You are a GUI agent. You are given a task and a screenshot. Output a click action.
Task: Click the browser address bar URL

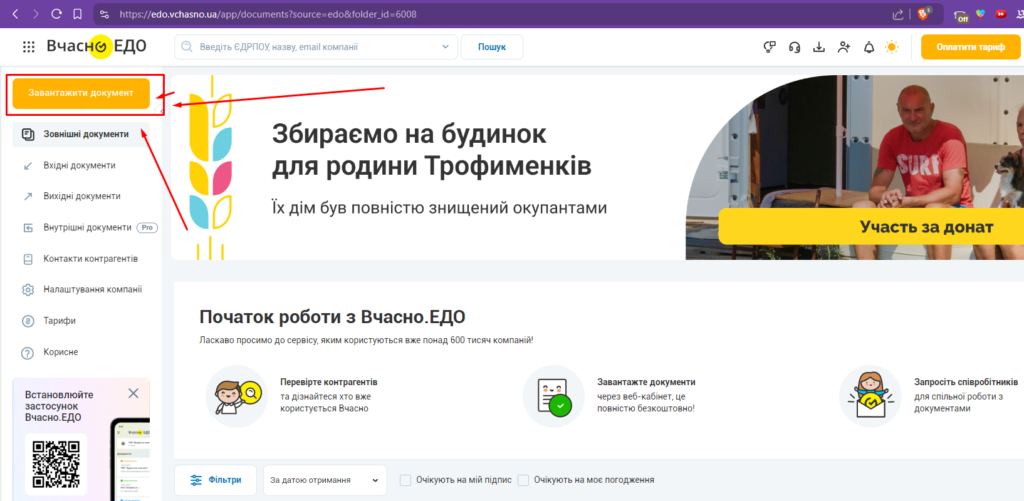coord(268,14)
